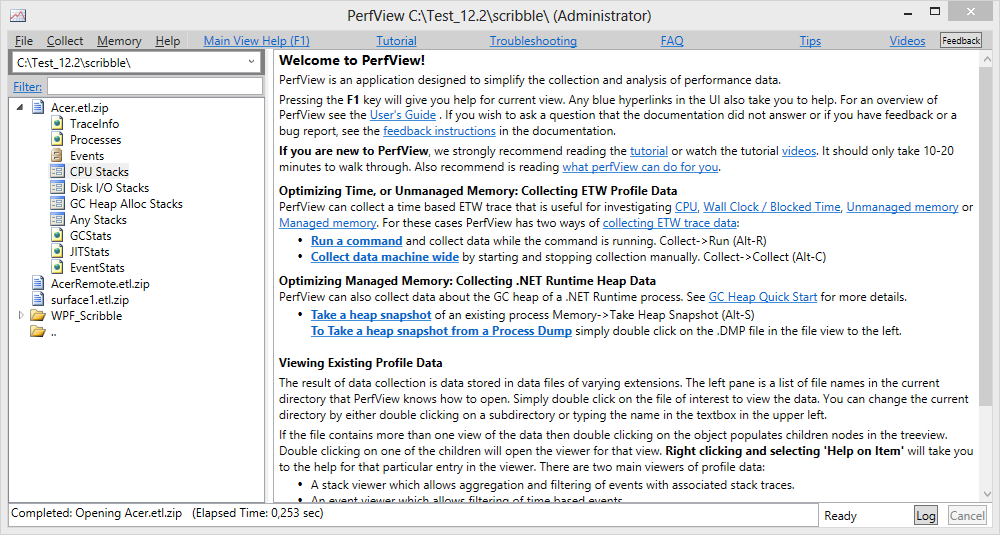Open the User's Guide link

click(403, 115)
